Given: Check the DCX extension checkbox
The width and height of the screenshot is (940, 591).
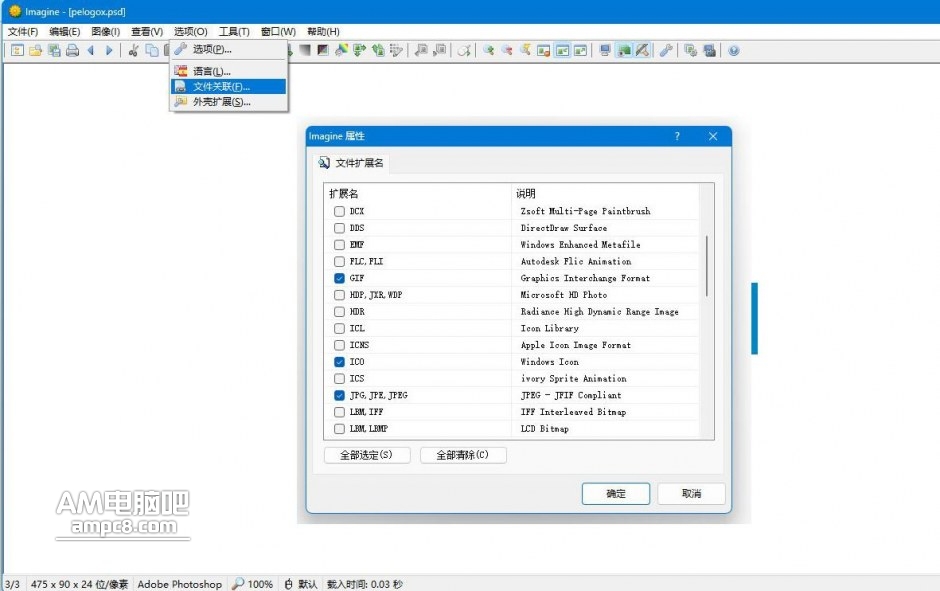Looking at the screenshot, I should coord(339,211).
